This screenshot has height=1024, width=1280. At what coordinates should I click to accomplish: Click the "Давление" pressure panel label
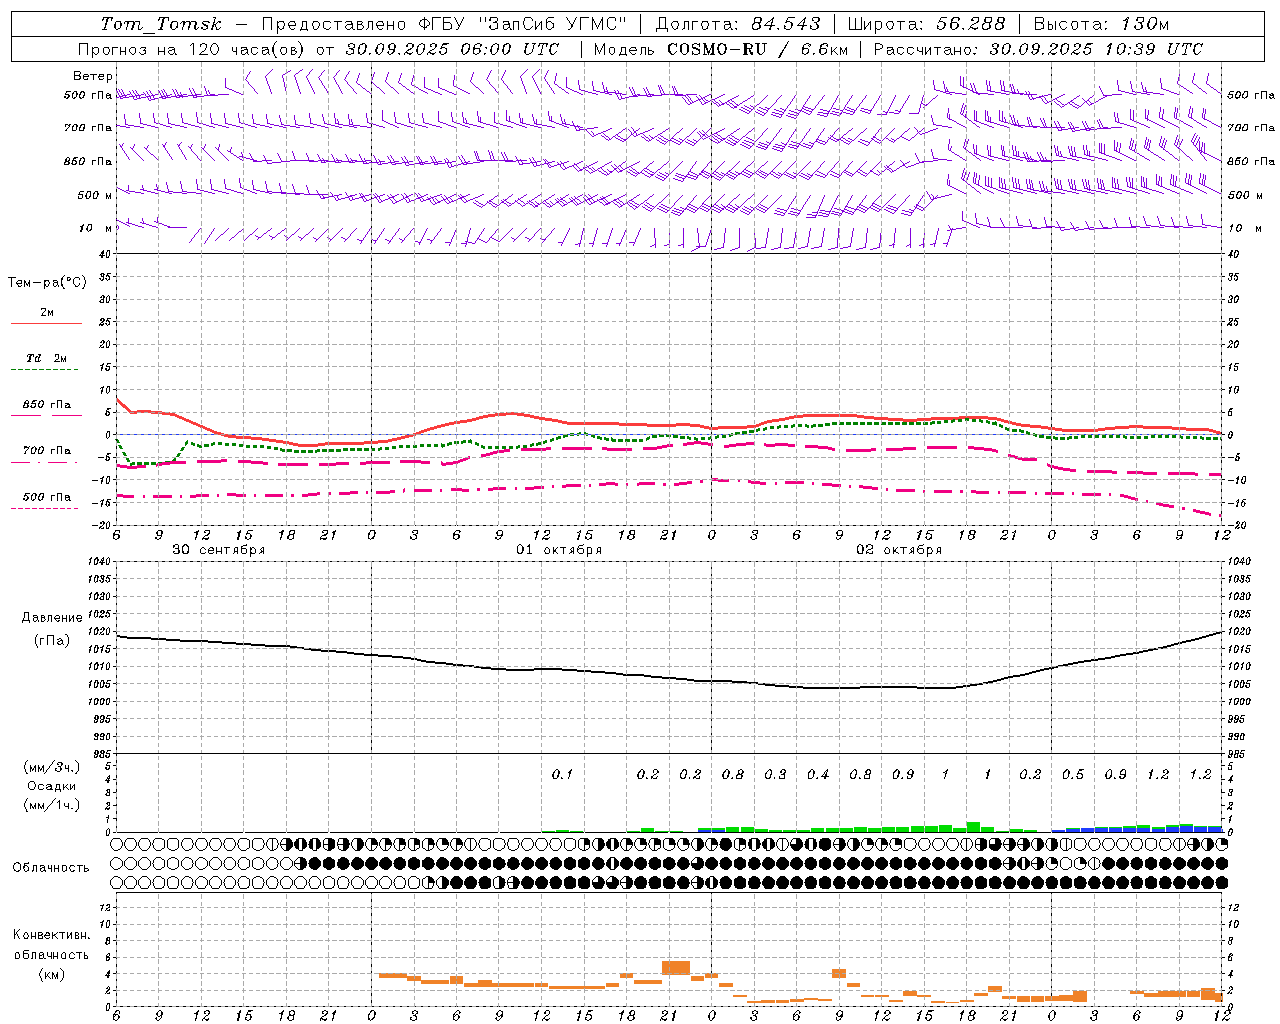(52, 618)
